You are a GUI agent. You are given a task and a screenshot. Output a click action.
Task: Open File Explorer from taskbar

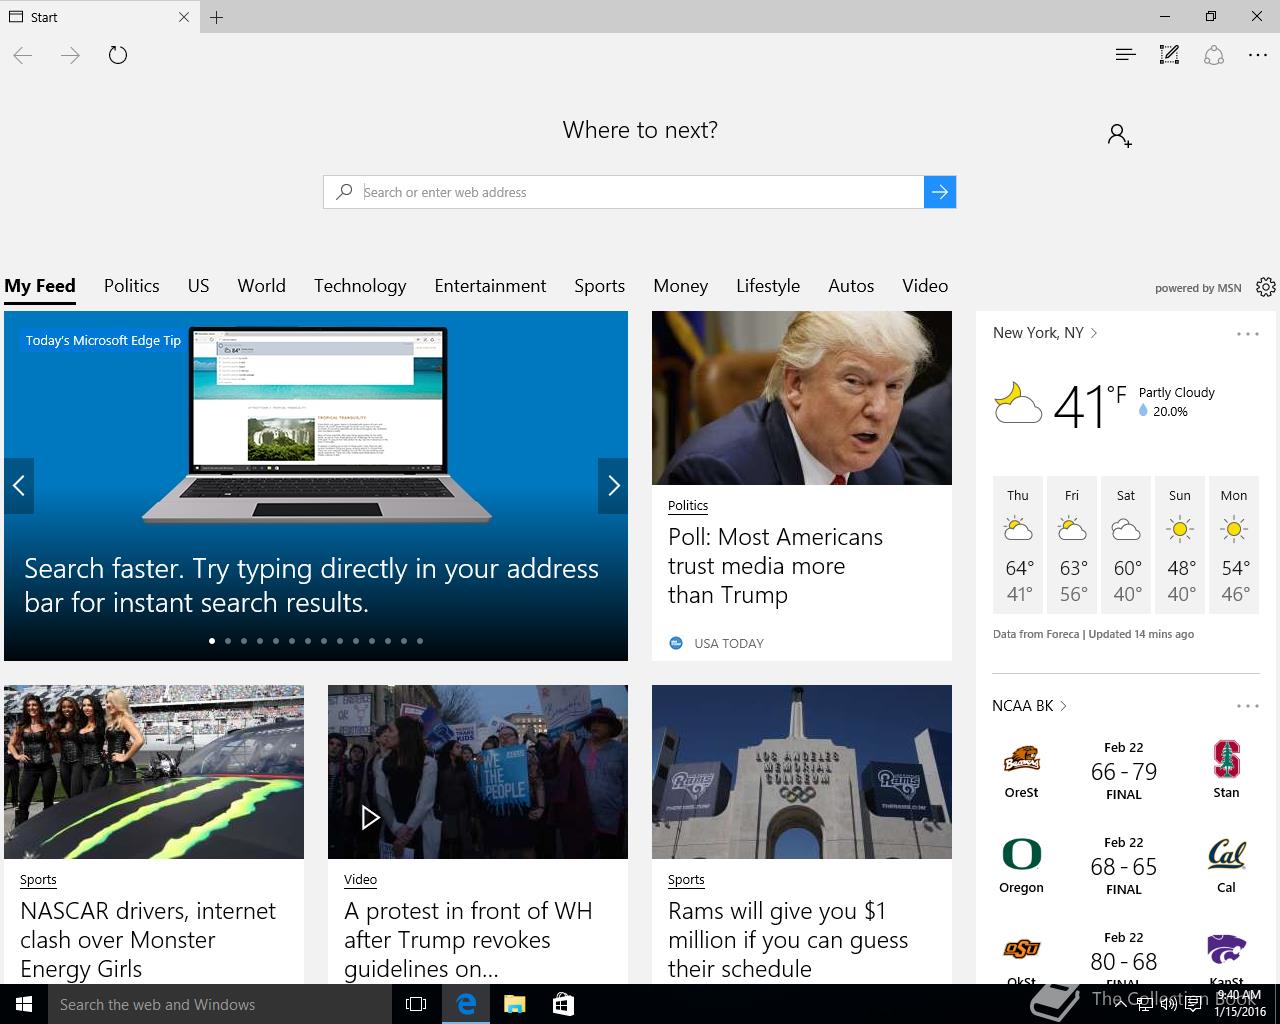click(514, 1004)
